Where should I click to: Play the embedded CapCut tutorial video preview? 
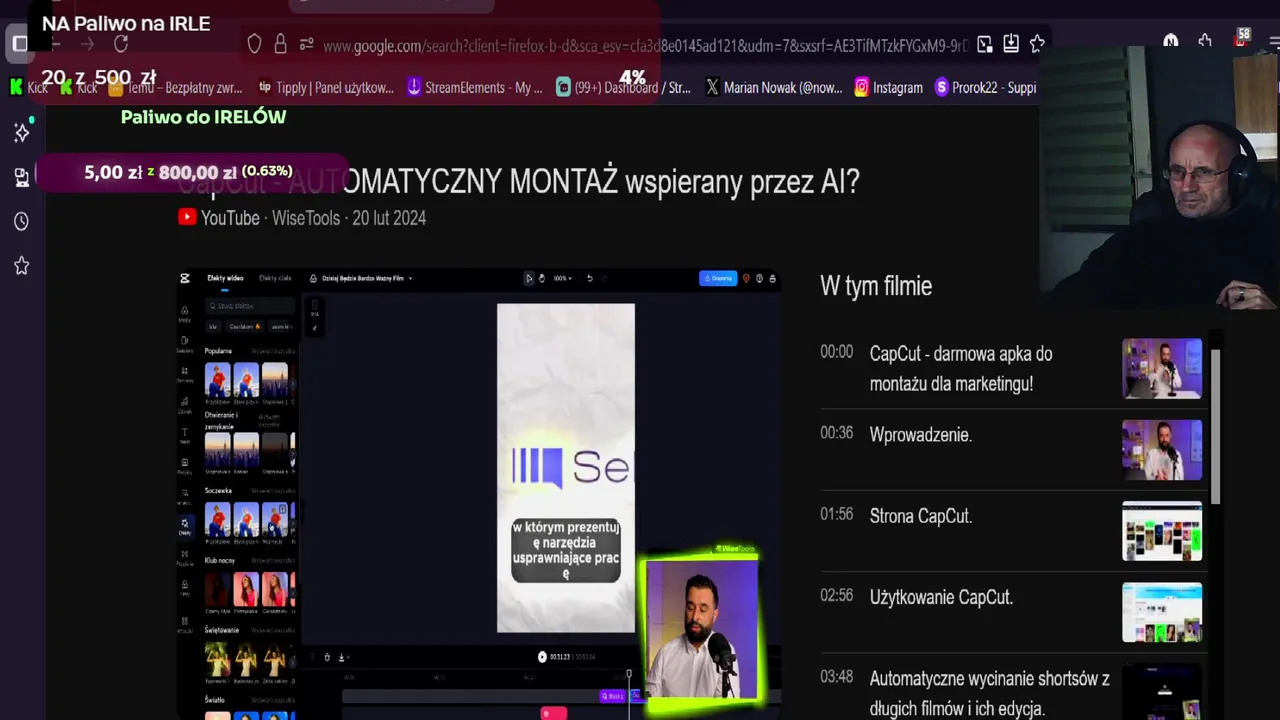478,493
